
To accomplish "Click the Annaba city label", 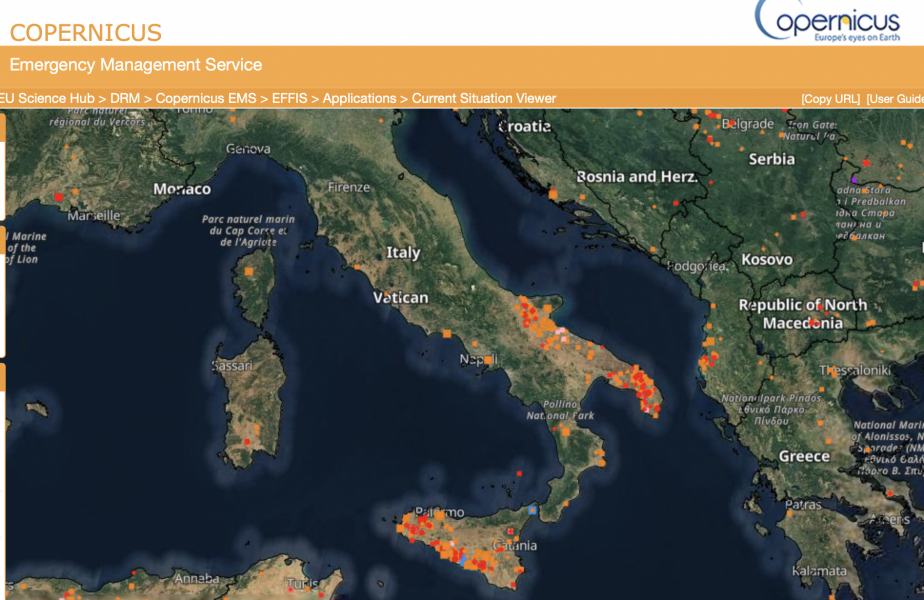I will 197,578.
